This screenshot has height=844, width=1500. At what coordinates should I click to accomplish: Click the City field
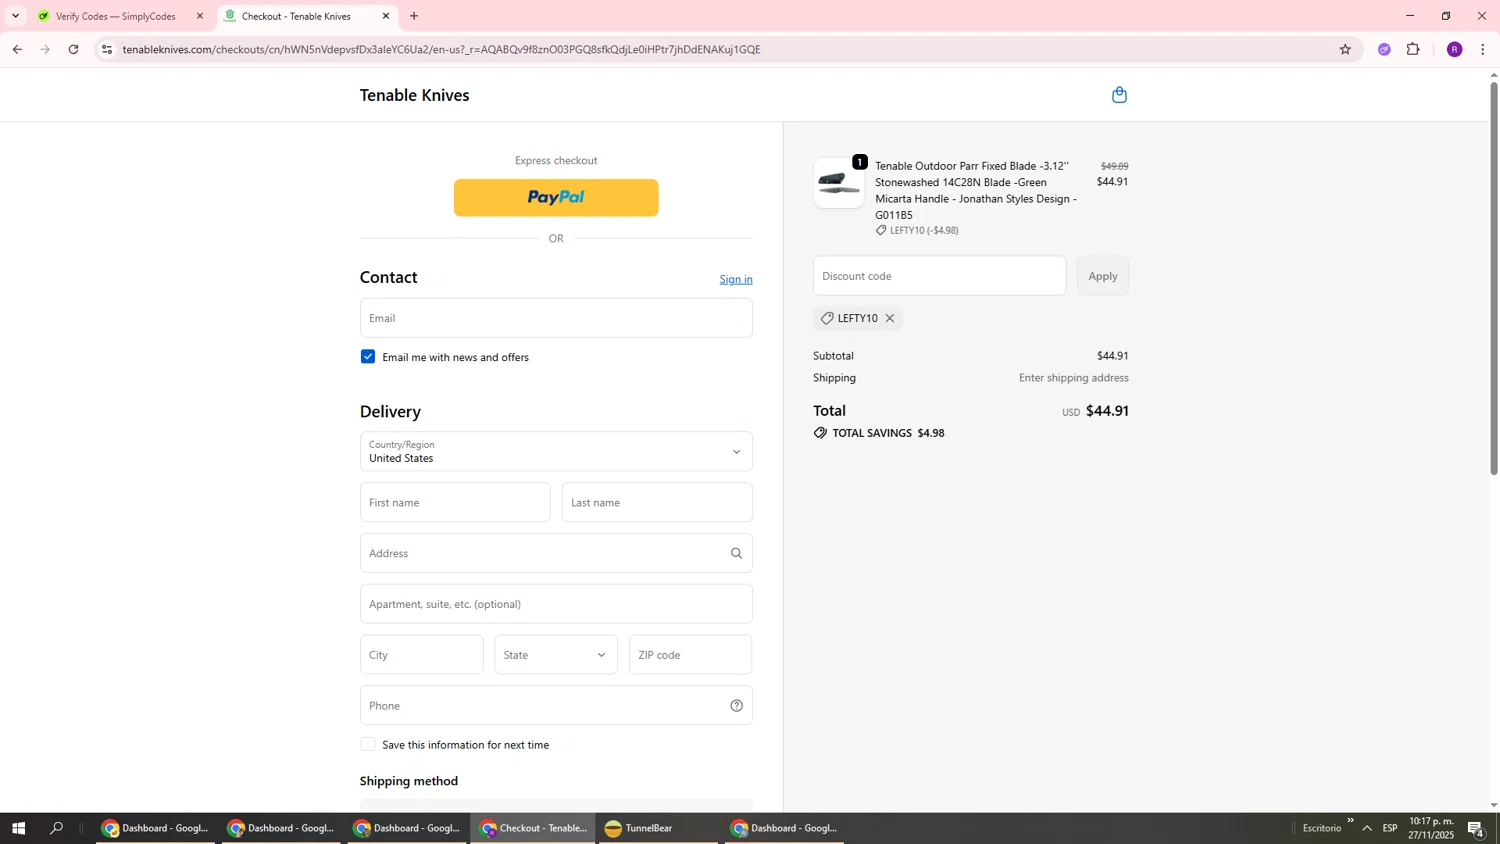click(x=422, y=654)
